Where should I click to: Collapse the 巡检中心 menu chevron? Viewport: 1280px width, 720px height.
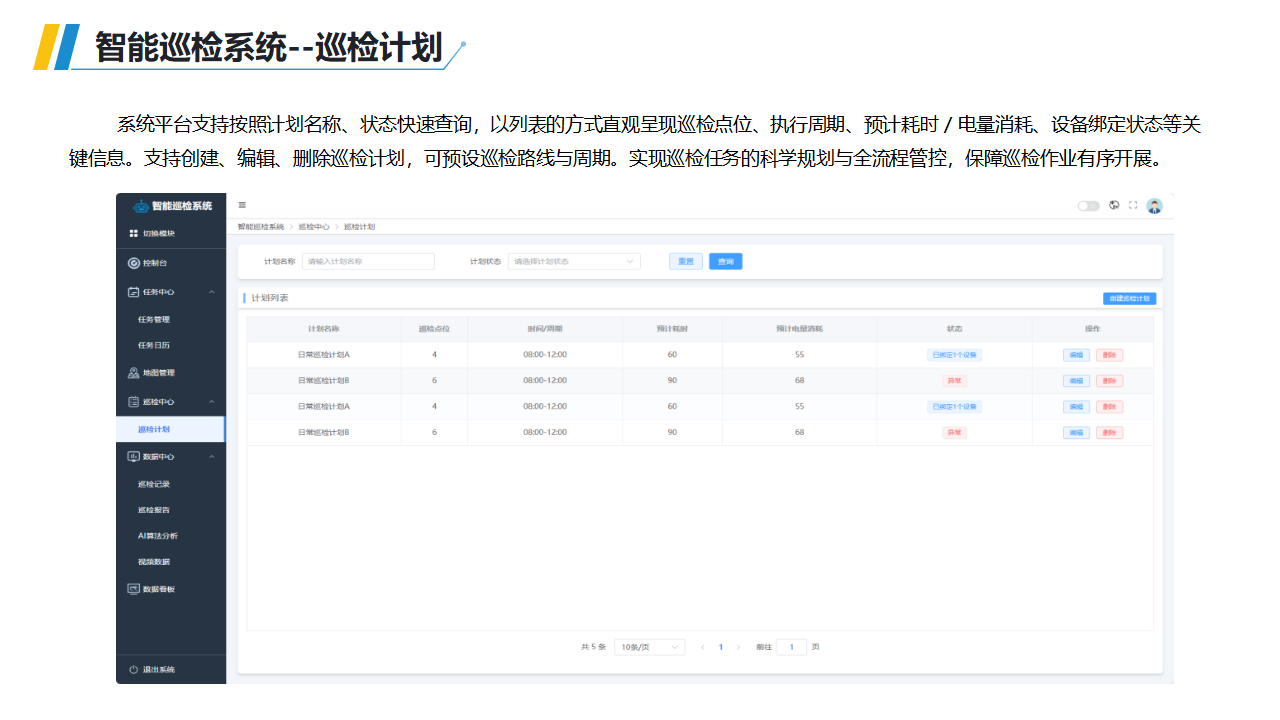click(211, 401)
